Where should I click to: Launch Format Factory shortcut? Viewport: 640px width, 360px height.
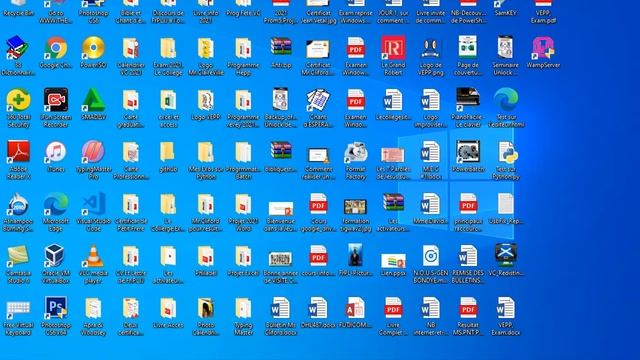coord(356,152)
